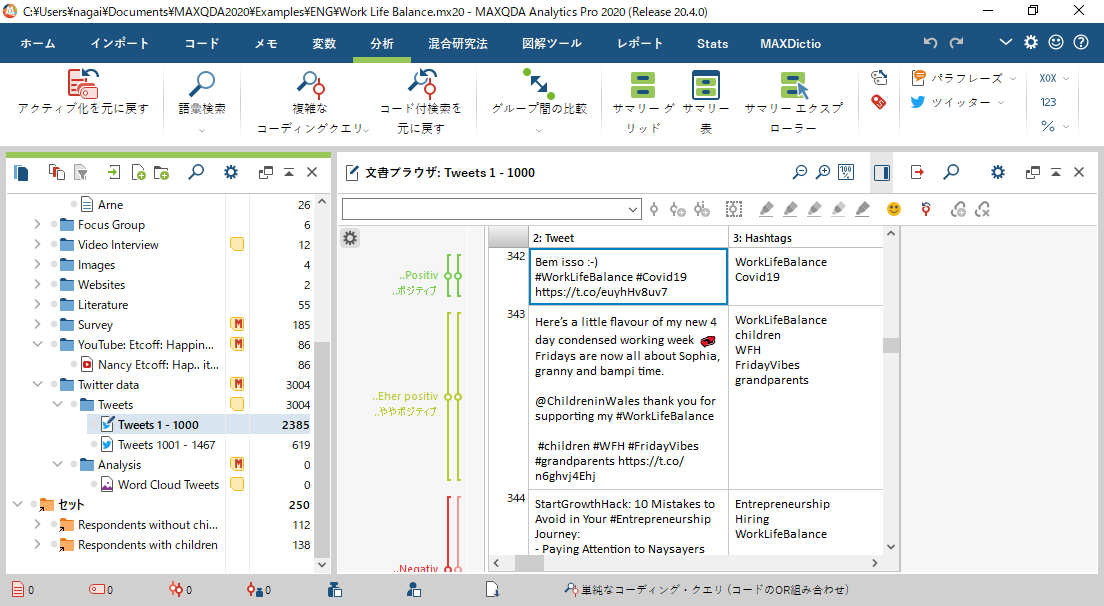The height and width of the screenshot is (606, 1104).
Task: Open the コード ribbon tab
Action: click(x=202, y=44)
